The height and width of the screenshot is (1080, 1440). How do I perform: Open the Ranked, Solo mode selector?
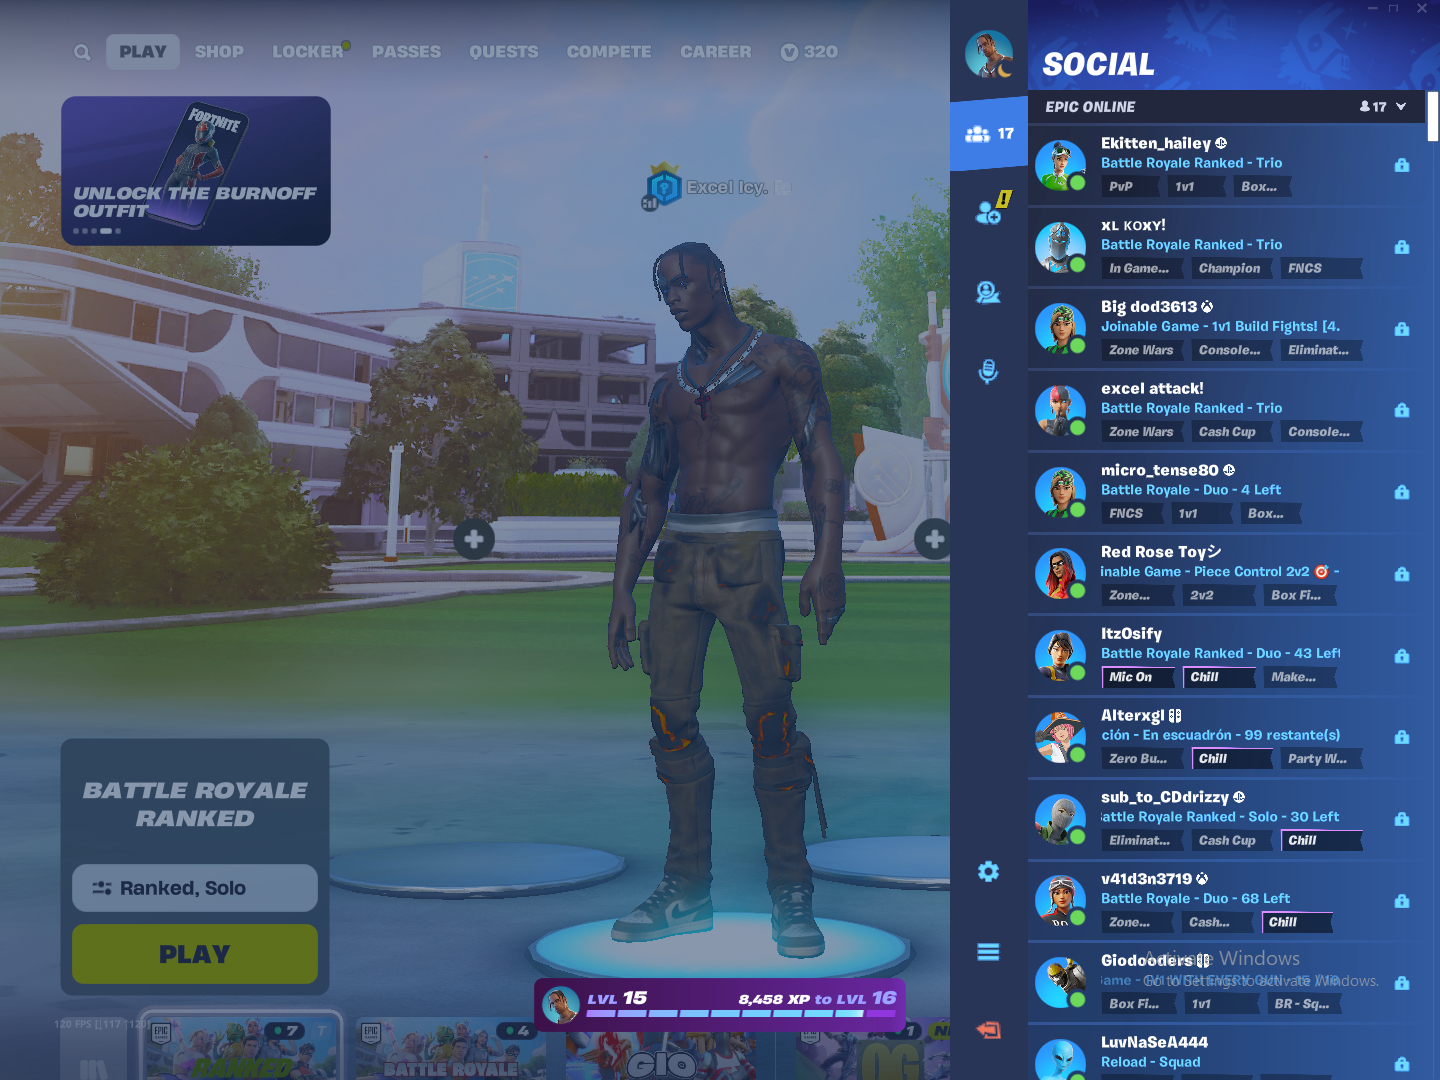coord(195,888)
